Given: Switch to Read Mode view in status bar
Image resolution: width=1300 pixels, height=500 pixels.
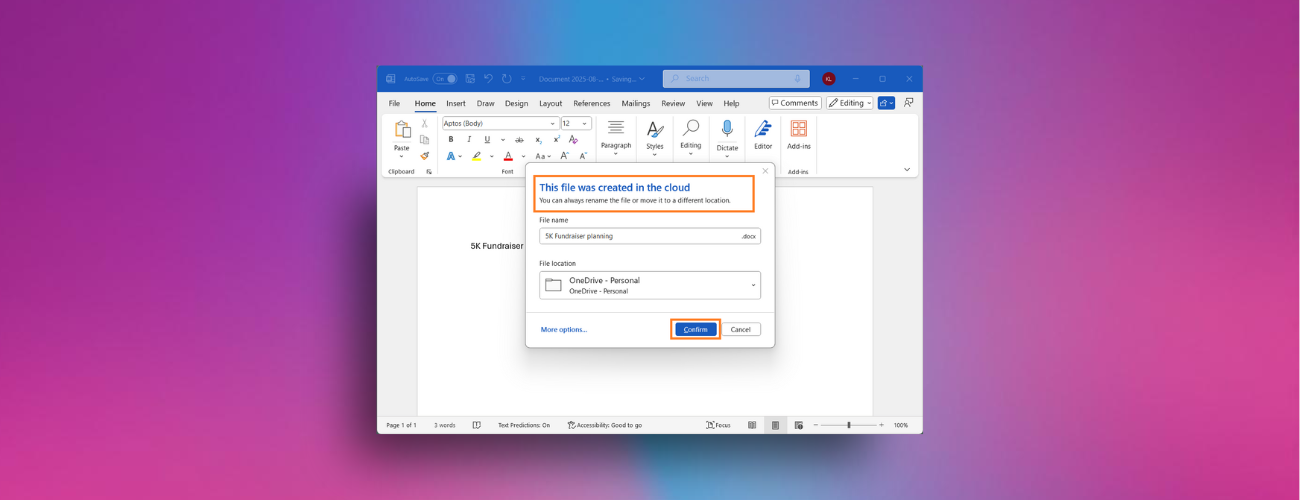Looking at the screenshot, I should pos(753,425).
